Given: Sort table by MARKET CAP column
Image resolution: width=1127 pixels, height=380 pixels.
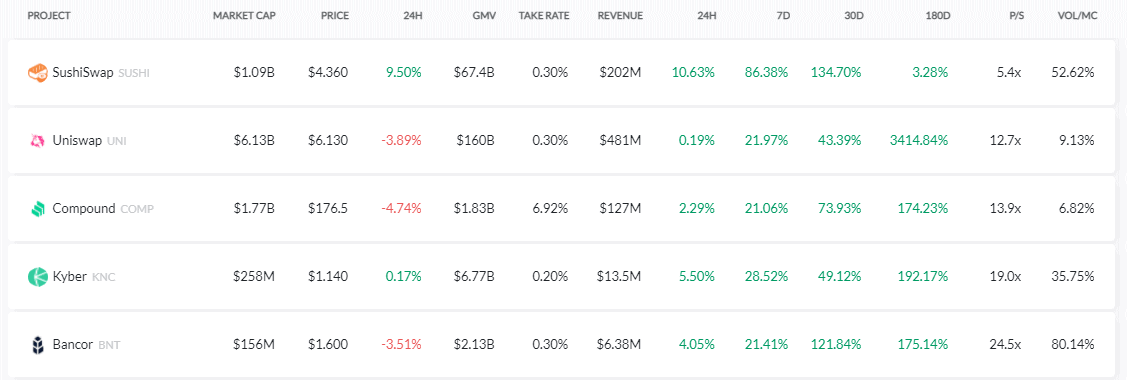Looking at the screenshot, I should 244,15.
